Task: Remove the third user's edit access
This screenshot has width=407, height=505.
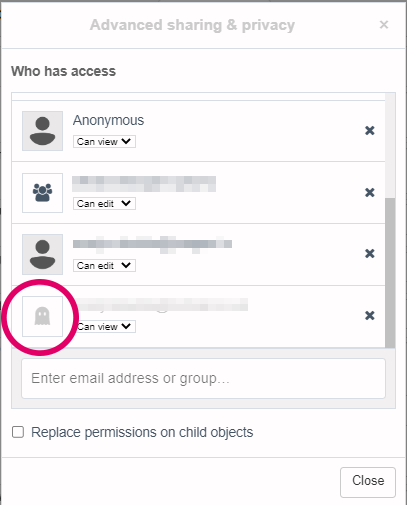Action: [x=370, y=254]
